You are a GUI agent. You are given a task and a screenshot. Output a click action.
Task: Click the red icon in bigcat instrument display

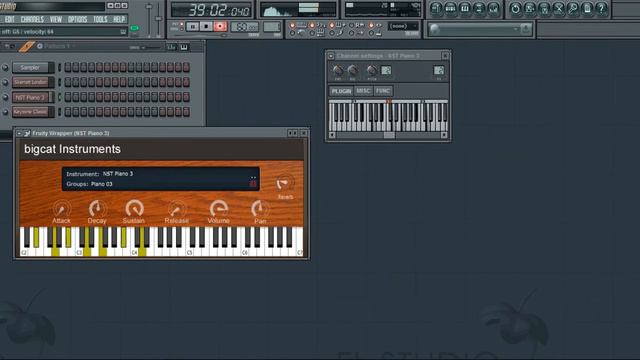click(253, 184)
